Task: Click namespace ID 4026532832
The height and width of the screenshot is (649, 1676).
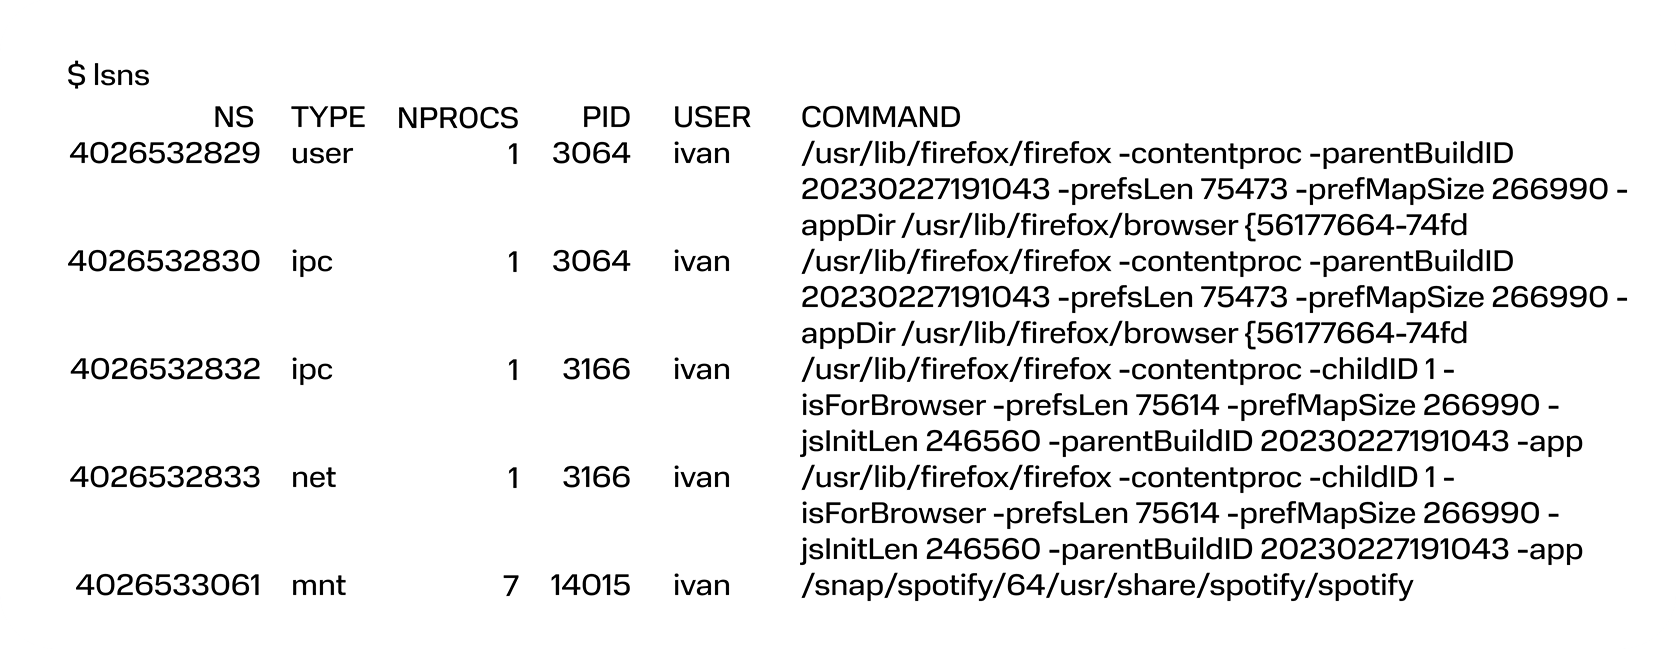Action: (x=165, y=370)
